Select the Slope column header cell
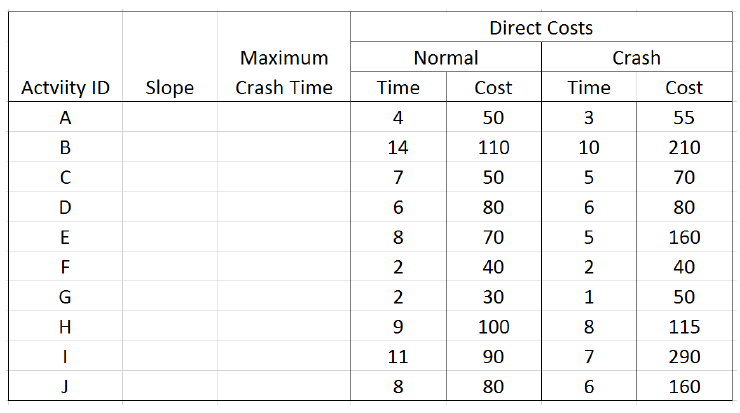The image size is (740, 413). 170,88
